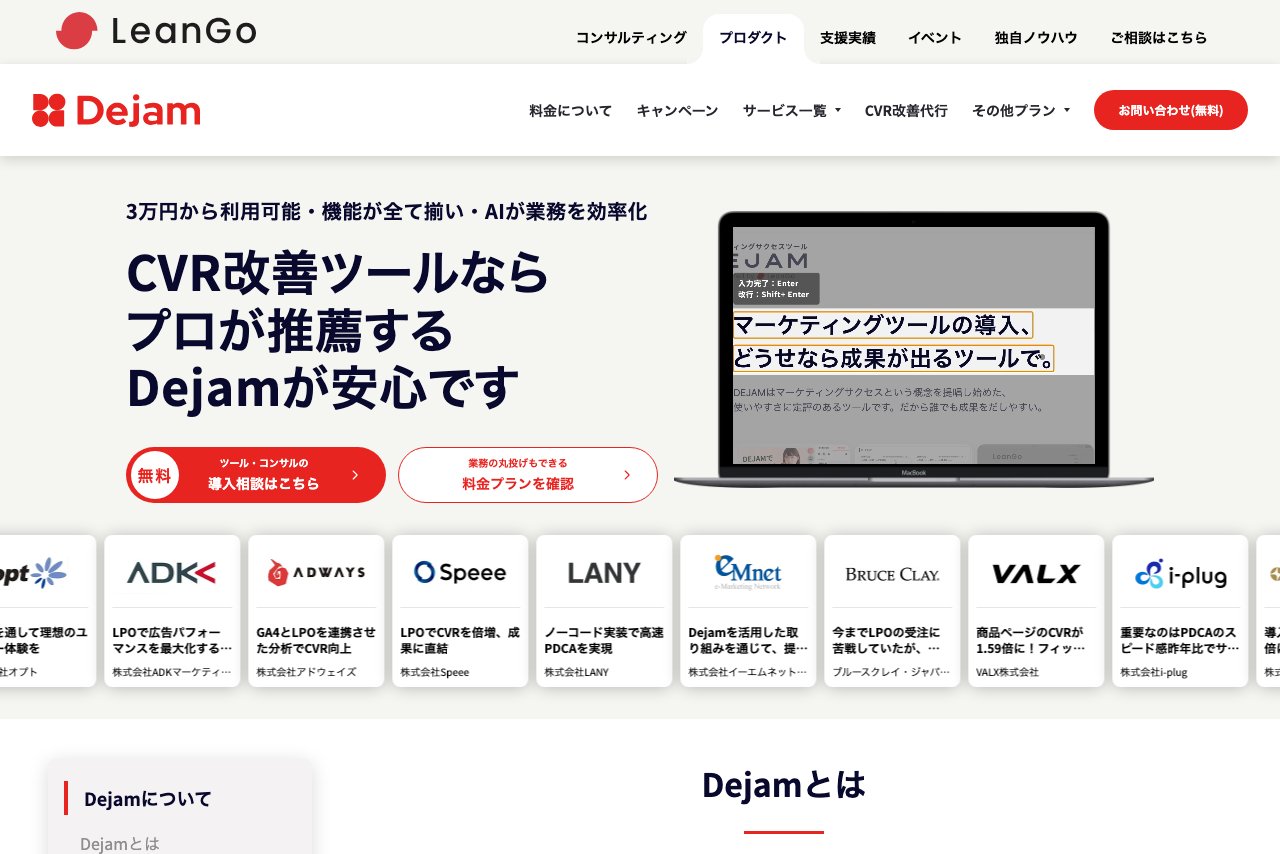Click the LANY logo icon
Image resolution: width=1280 pixels, height=854 pixels.
point(604,573)
